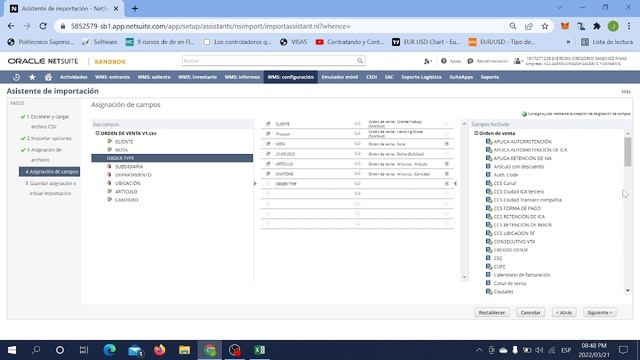Click the field icon next to Auth. Code
The image size is (640, 360).
click(488, 175)
